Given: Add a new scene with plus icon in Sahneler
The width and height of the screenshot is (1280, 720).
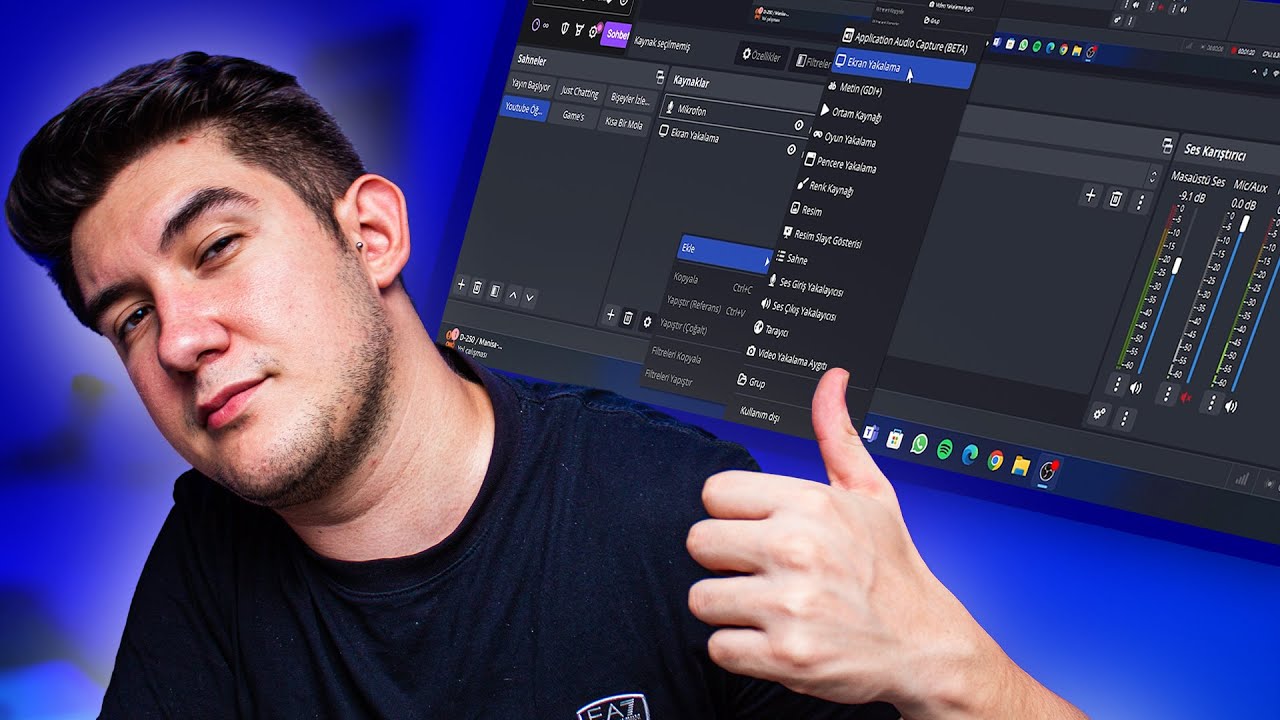Looking at the screenshot, I should (x=461, y=285).
